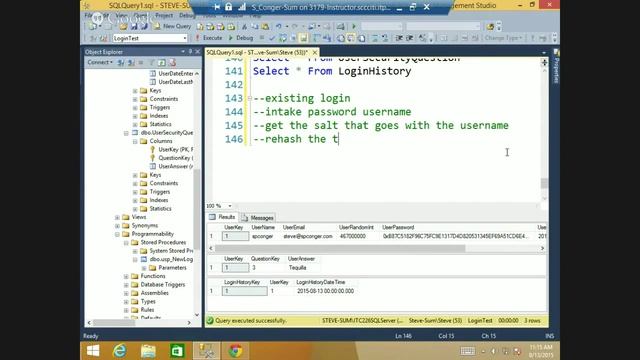Expand the Synonyms folder

click(118, 226)
